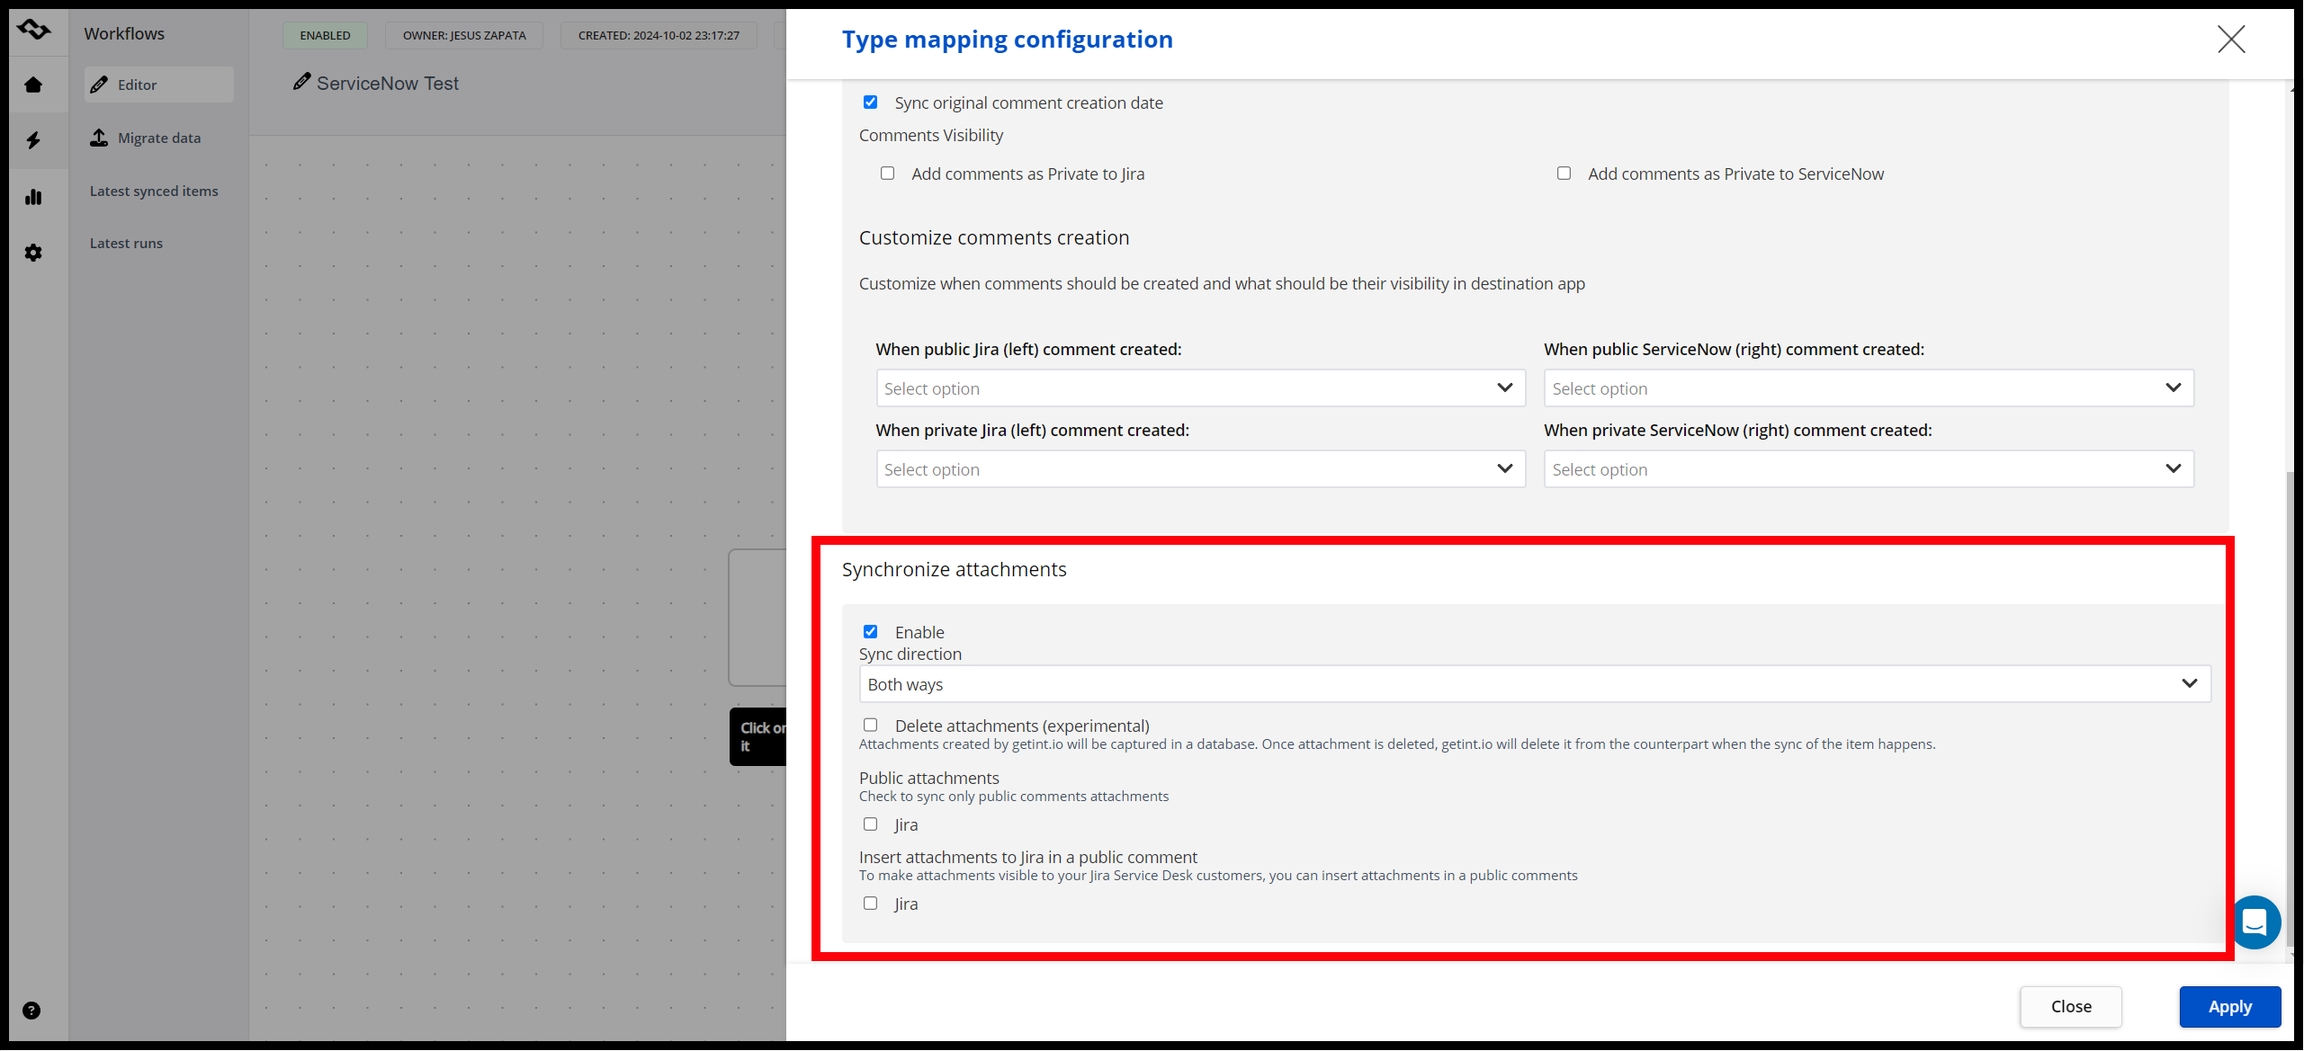2304x1051 pixels.
Task: Open the private ServiceNow comment created dropdown
Action: click(x=1868, y=469)
